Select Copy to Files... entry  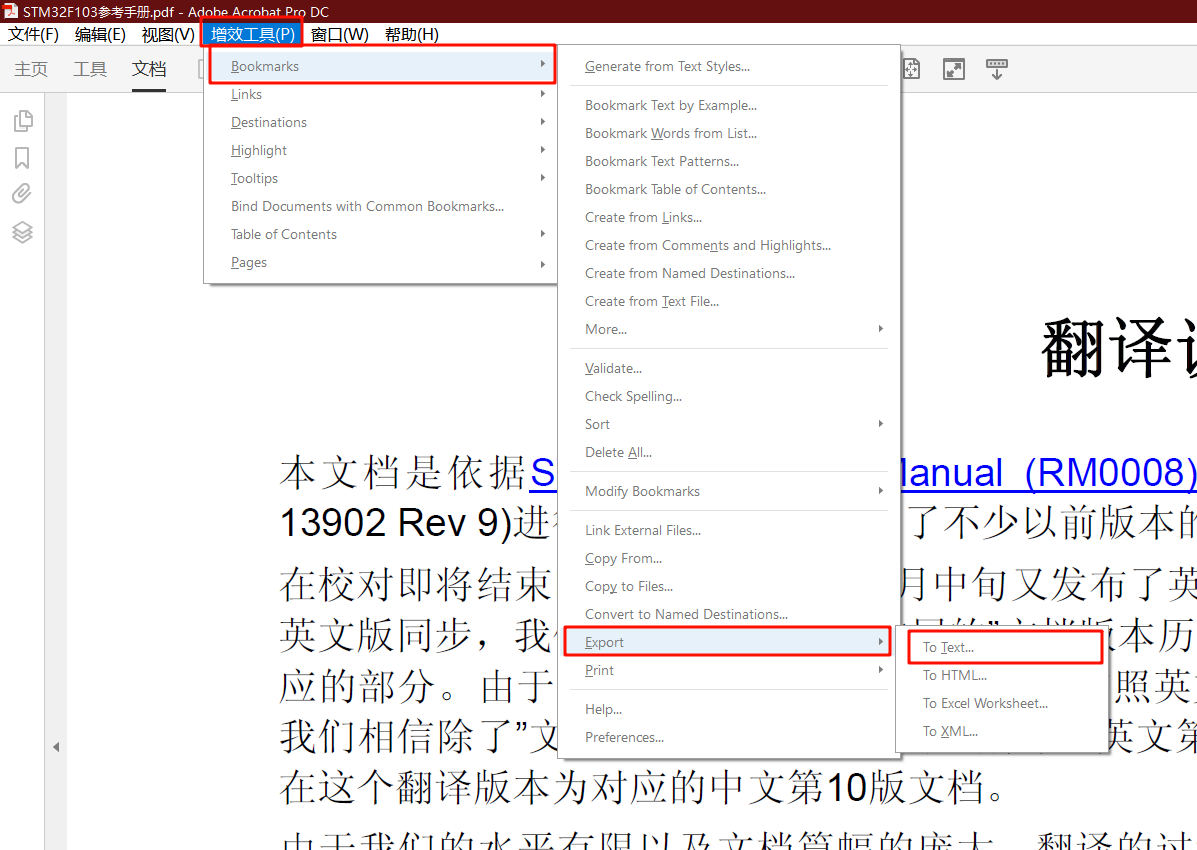[x=729, y=587]
